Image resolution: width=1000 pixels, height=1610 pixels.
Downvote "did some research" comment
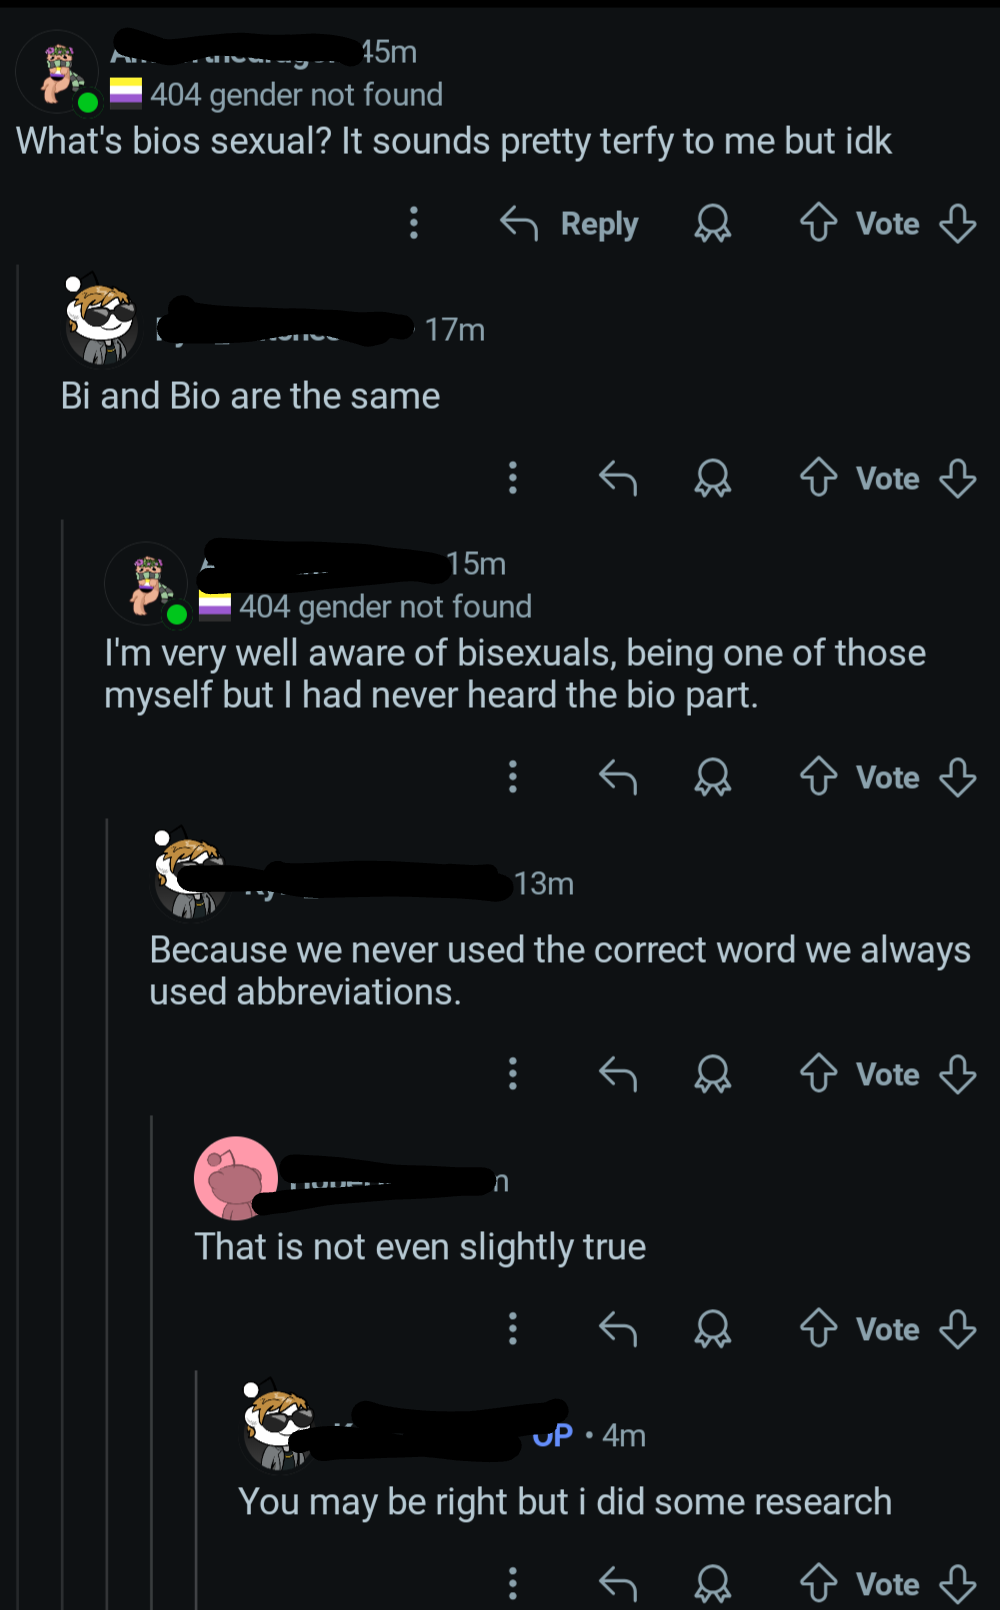[x=958, y=1584]
